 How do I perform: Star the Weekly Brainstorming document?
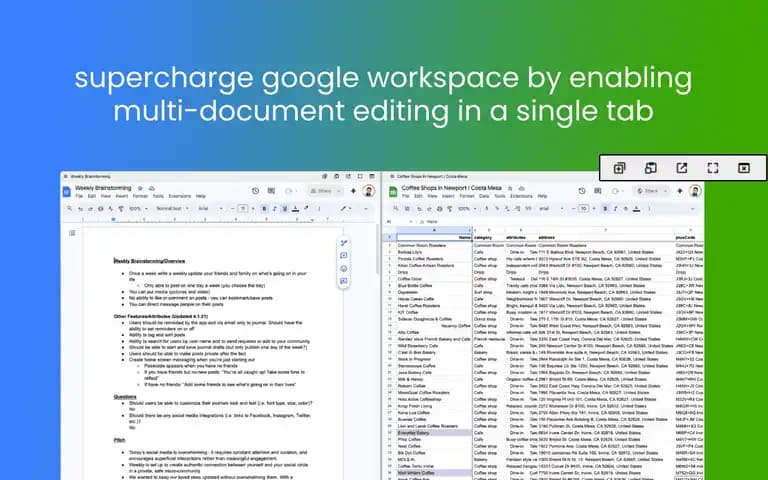point(140,188)
